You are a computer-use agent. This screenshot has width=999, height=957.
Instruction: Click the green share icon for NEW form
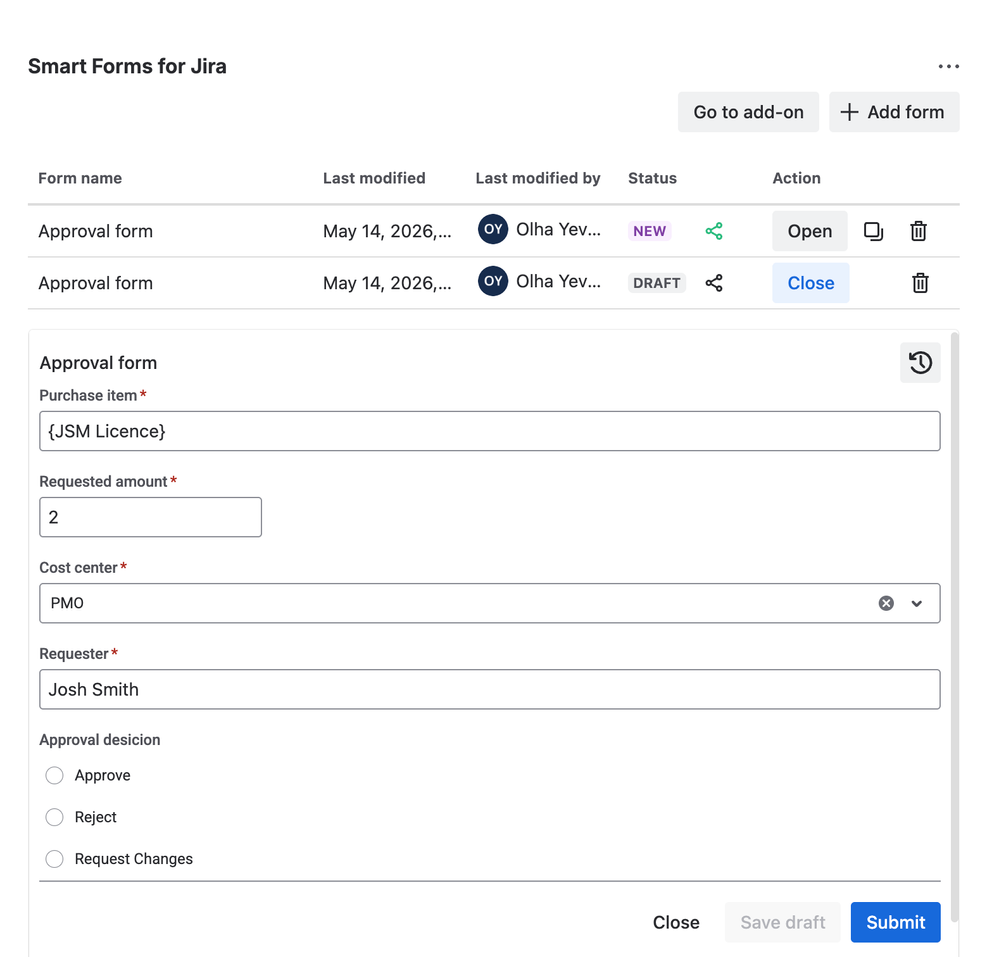(714, 231)
